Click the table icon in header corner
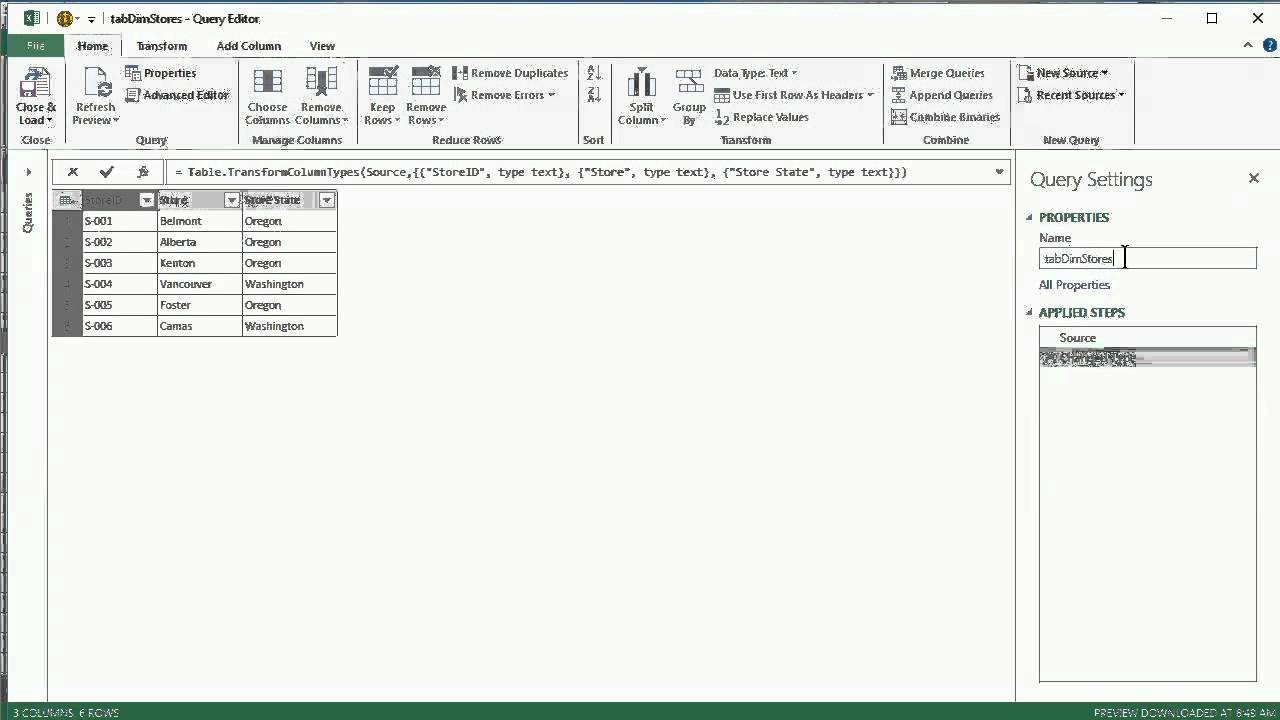The width and height of the screenshot is (1280, 720). pyautogui.click(x=67, y=200)
